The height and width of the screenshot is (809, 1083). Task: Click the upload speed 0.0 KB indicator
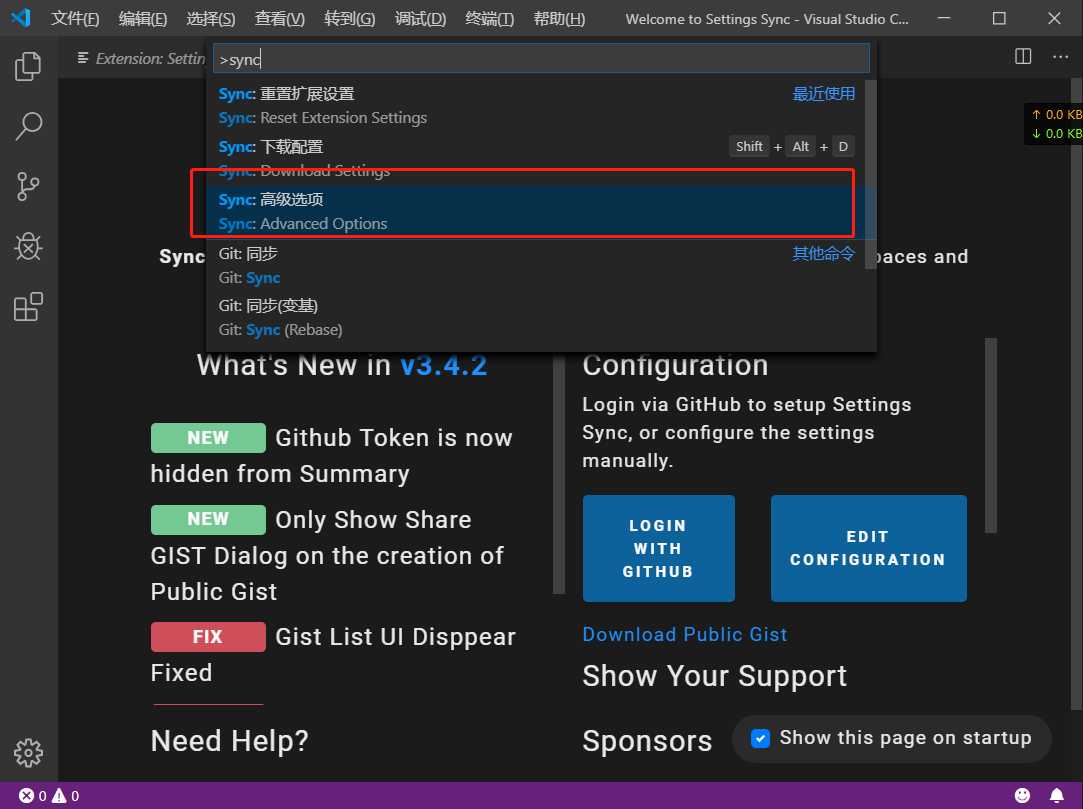tap(1056, 115)
